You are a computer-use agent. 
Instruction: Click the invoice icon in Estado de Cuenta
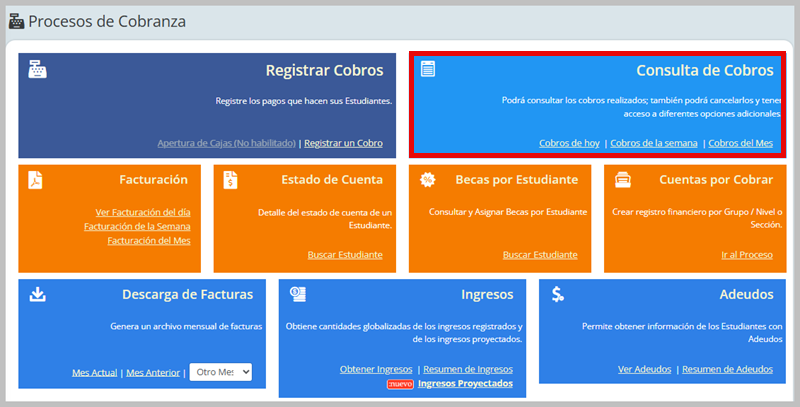pyautogui.click(x=231, y=180)
